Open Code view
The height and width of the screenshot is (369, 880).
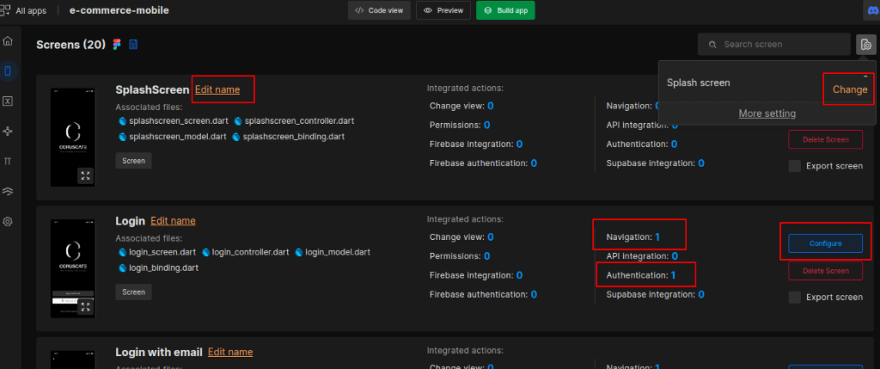coord(379,11)
